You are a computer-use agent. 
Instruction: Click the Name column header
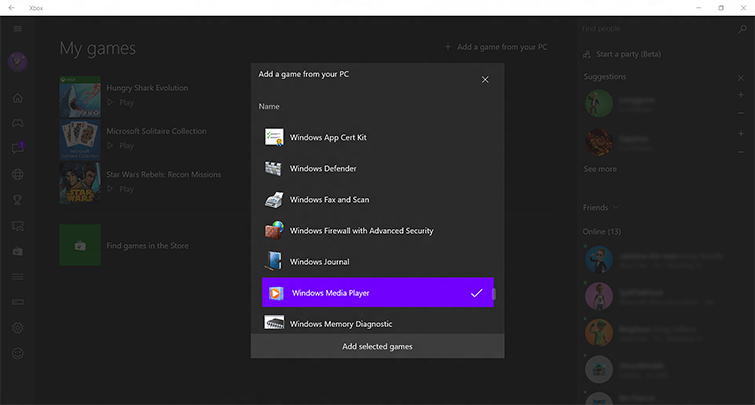coord(269,106)
